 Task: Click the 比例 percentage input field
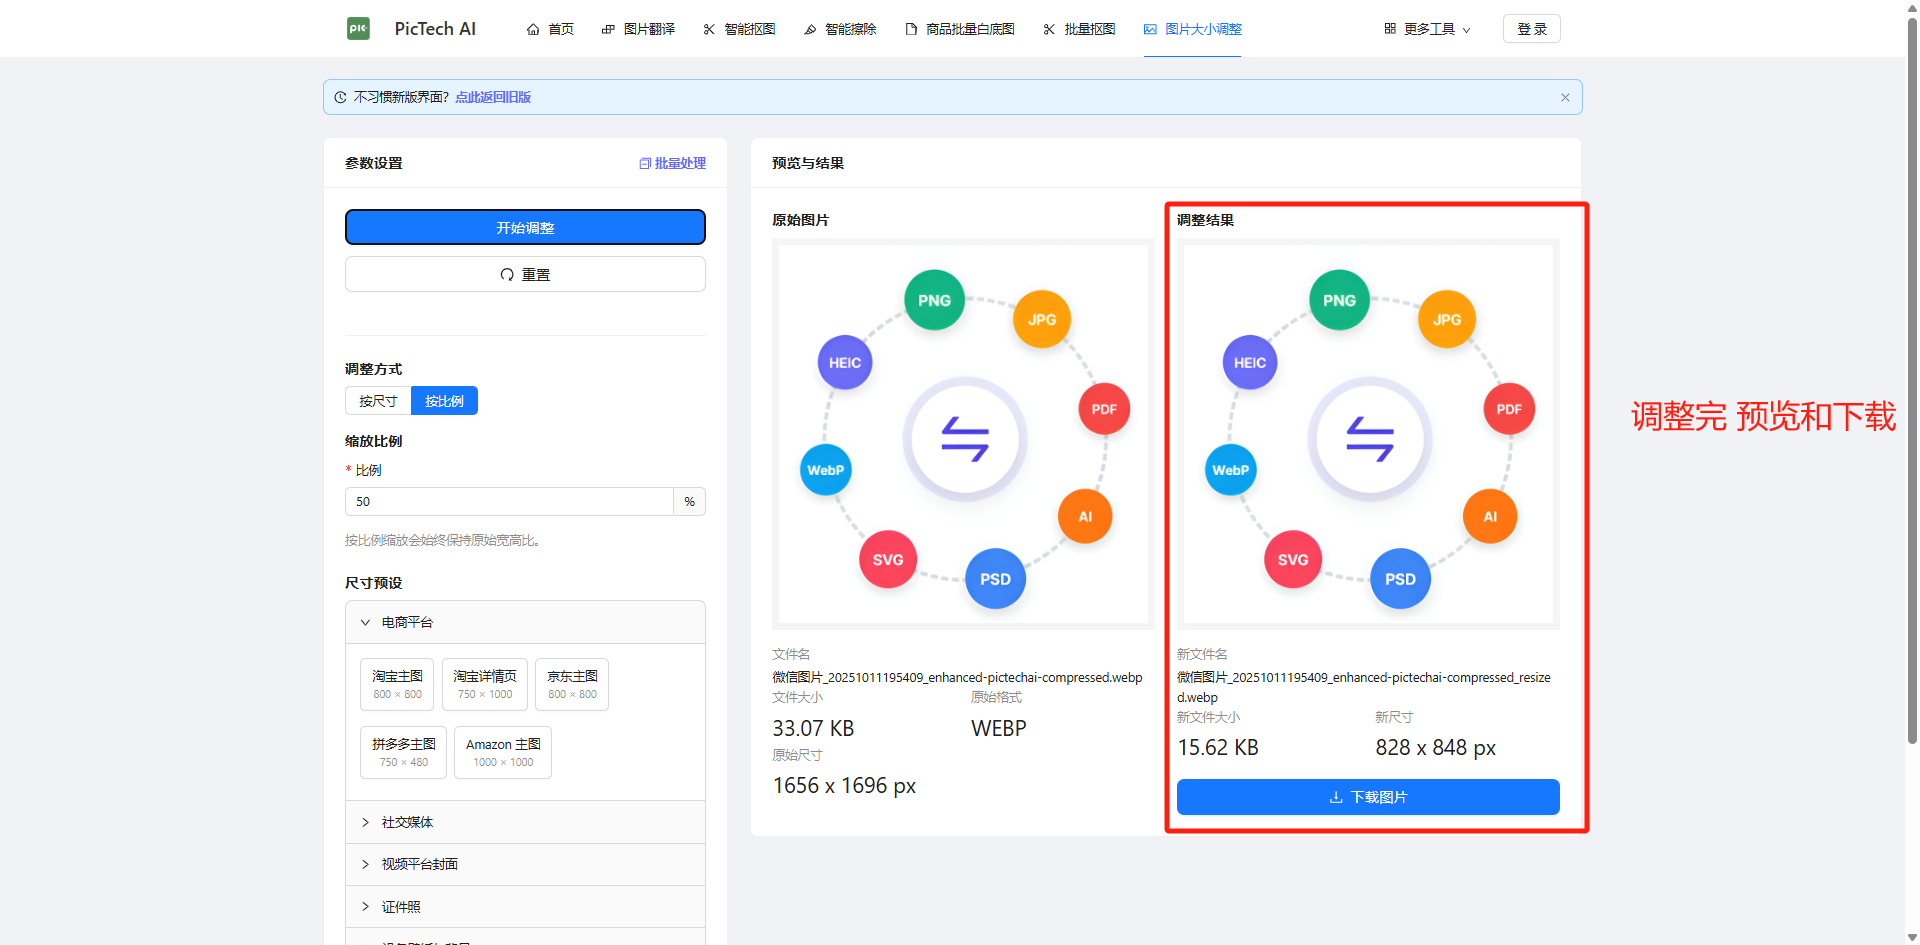tap(509, 502)
